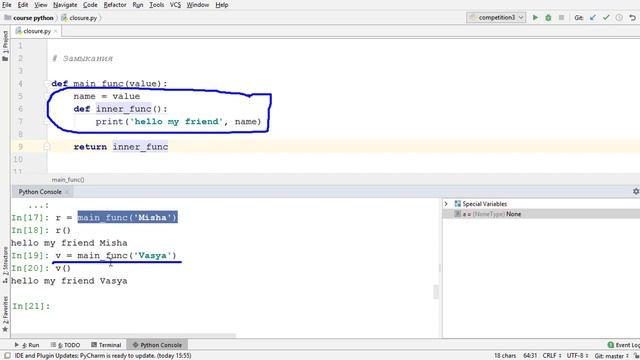Open Git history clock icon
The width and height of the screenshot is (640, 360).
click(x=619, y=18)
